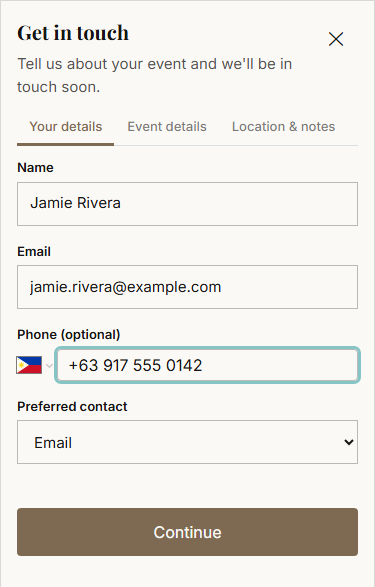The height and width of the screenshot is (587, 375).
Task: Click the Phone (optional) label
Action: click(x=68, y=335)
